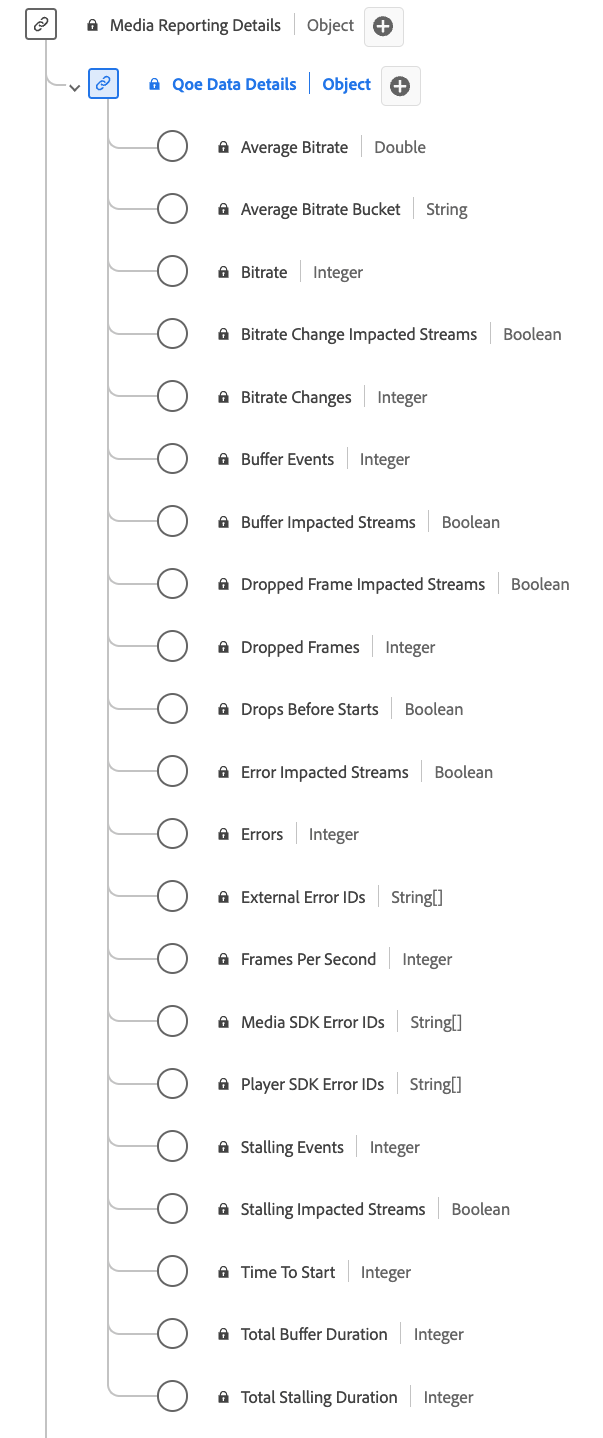Click the plus button on Media Reporting Details
Viewport: 603px width, 1438px height.
click(x=383, y=26)
